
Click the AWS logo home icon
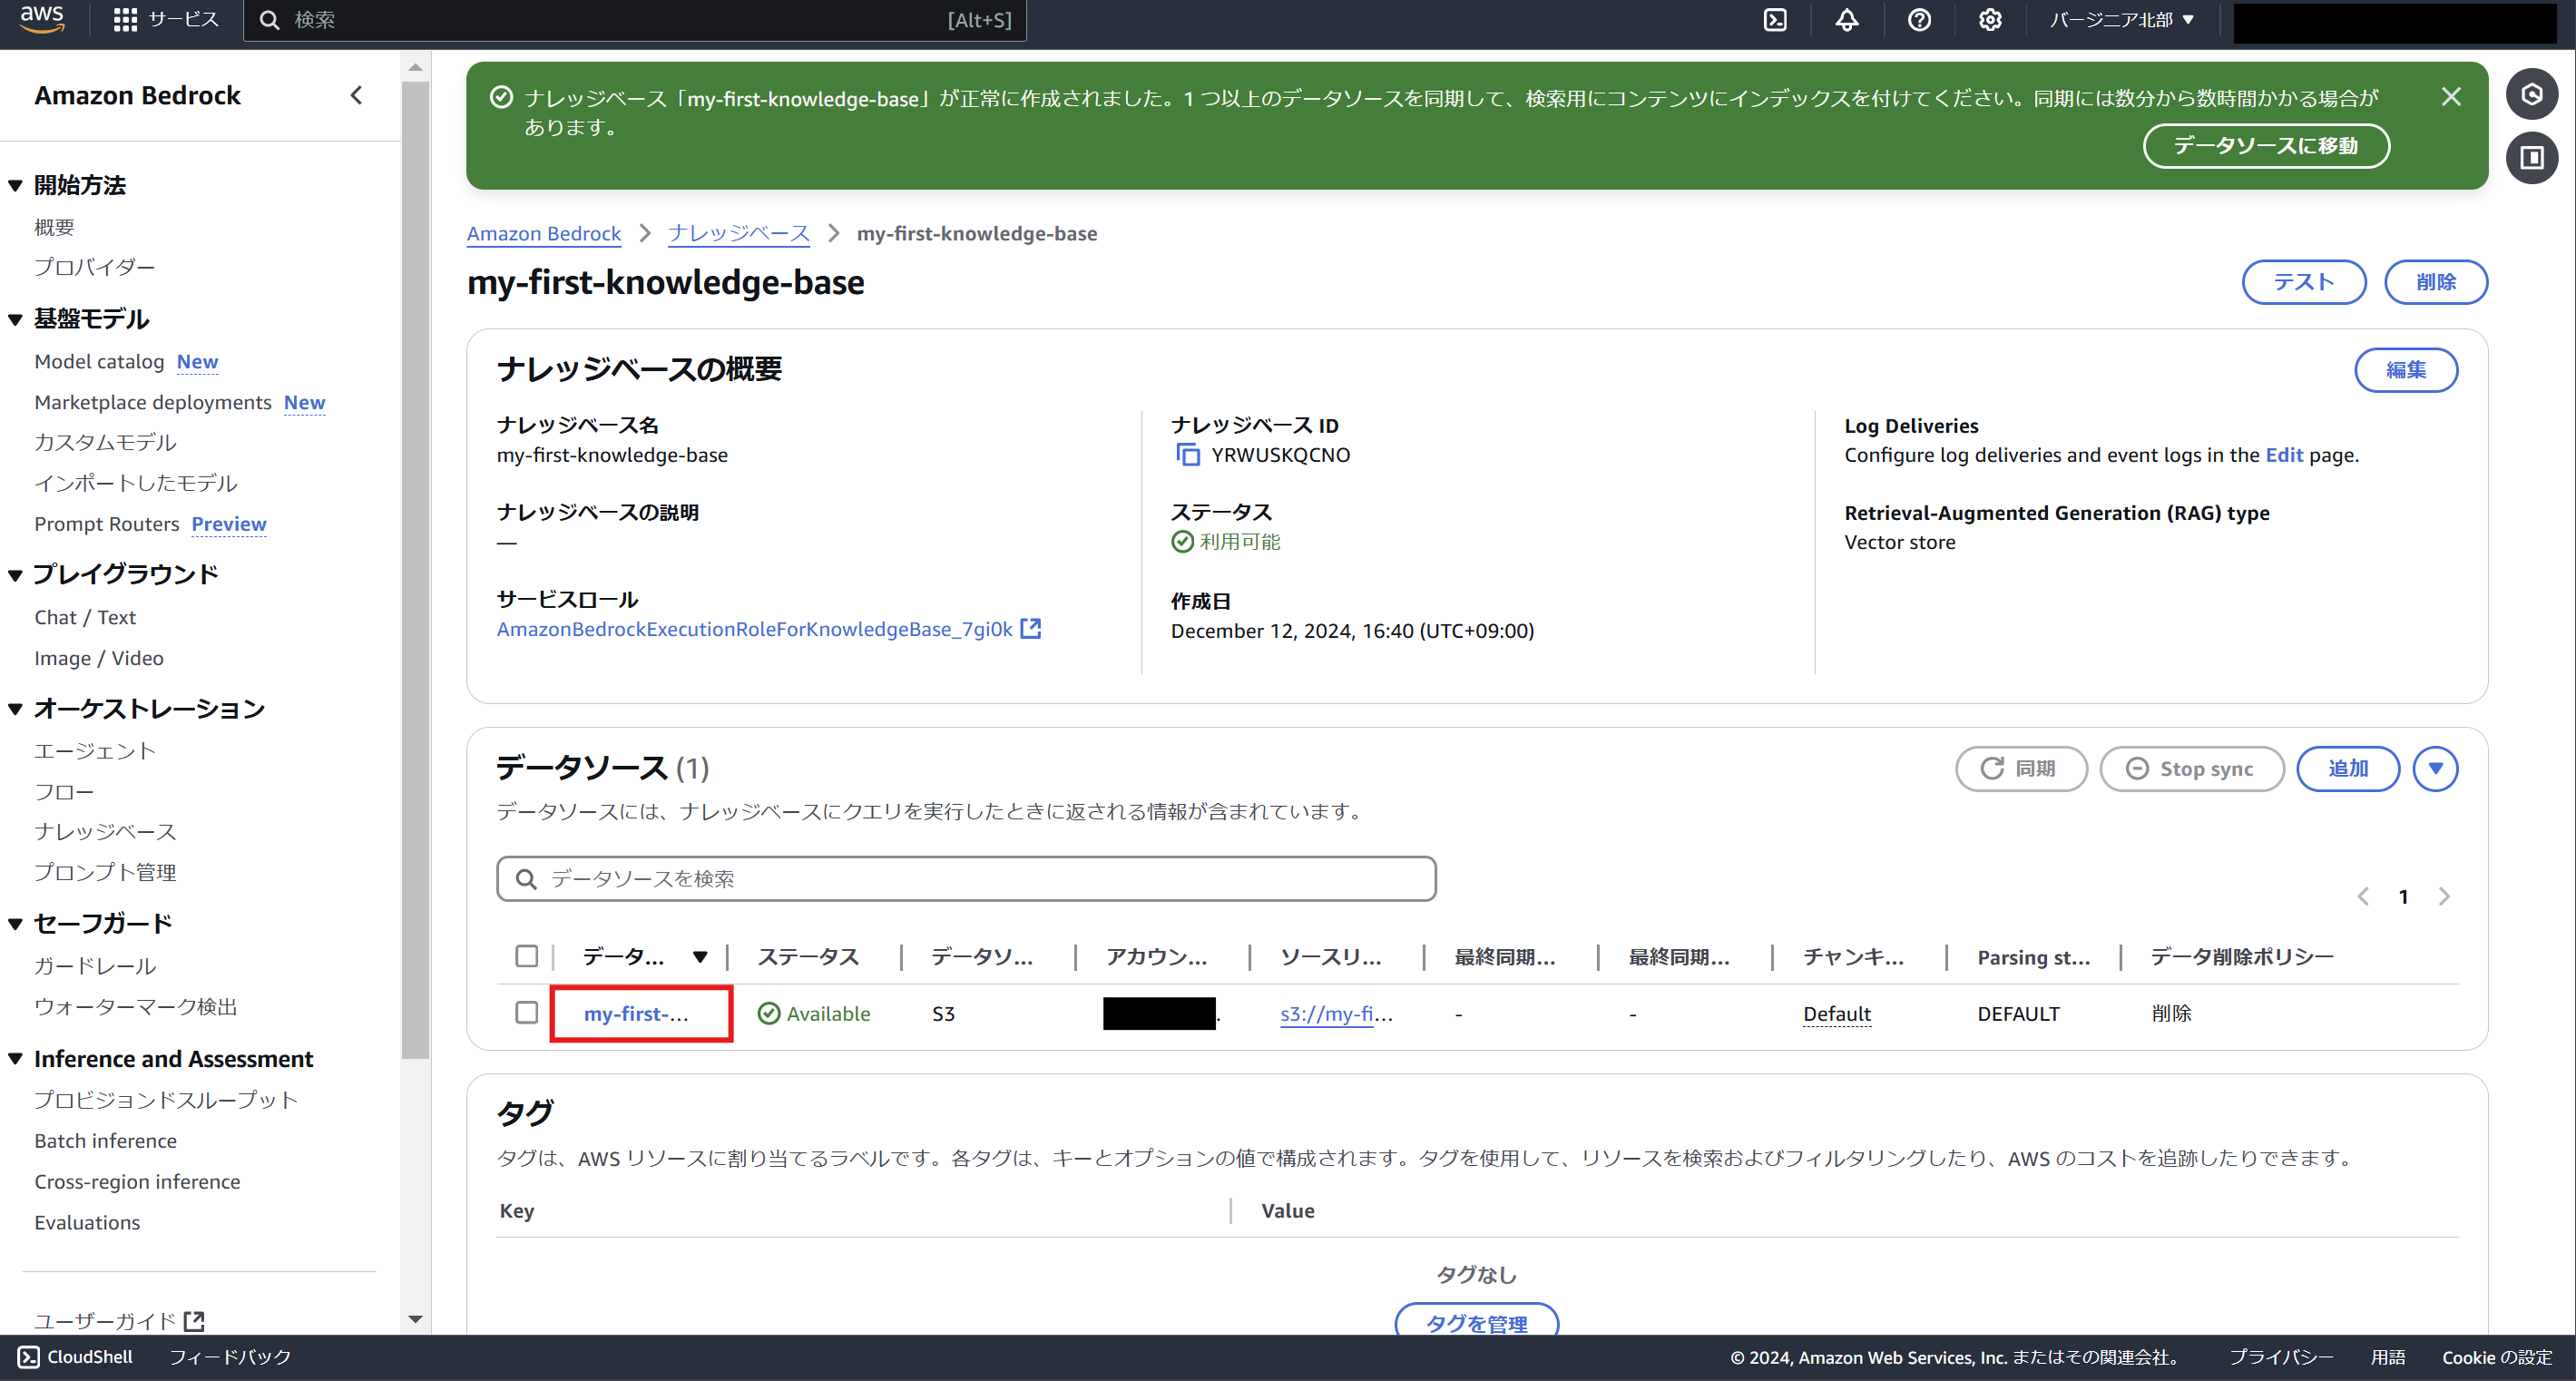coord(41,19)
